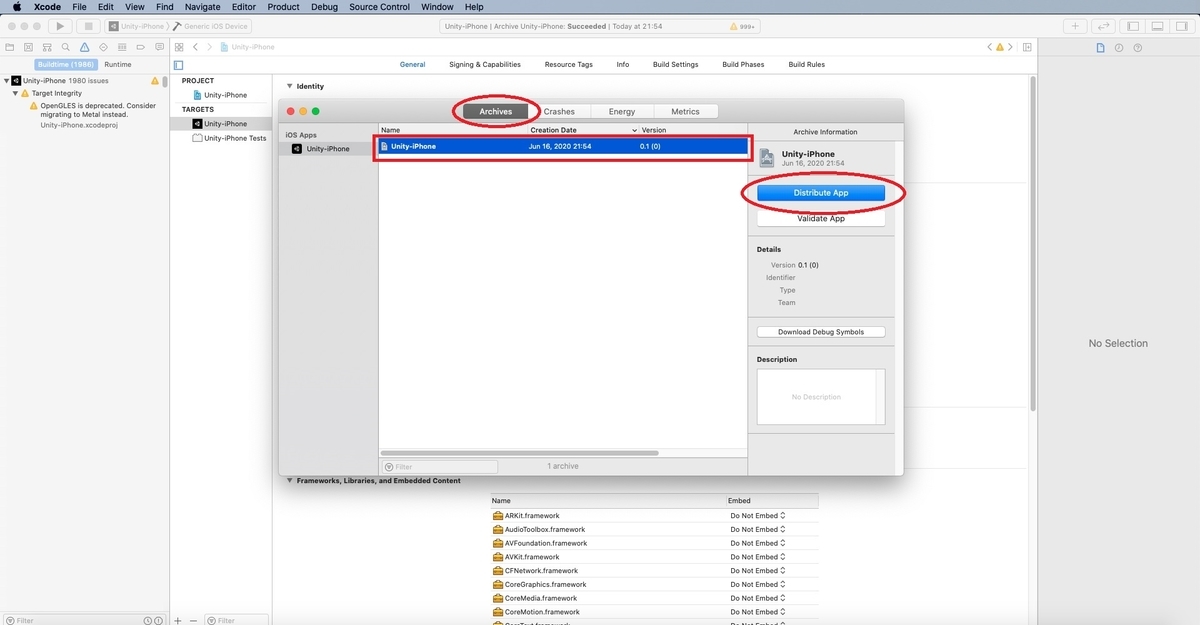
Task: Open the Test navigator diamond icon
Action: (x=102, y=47)
